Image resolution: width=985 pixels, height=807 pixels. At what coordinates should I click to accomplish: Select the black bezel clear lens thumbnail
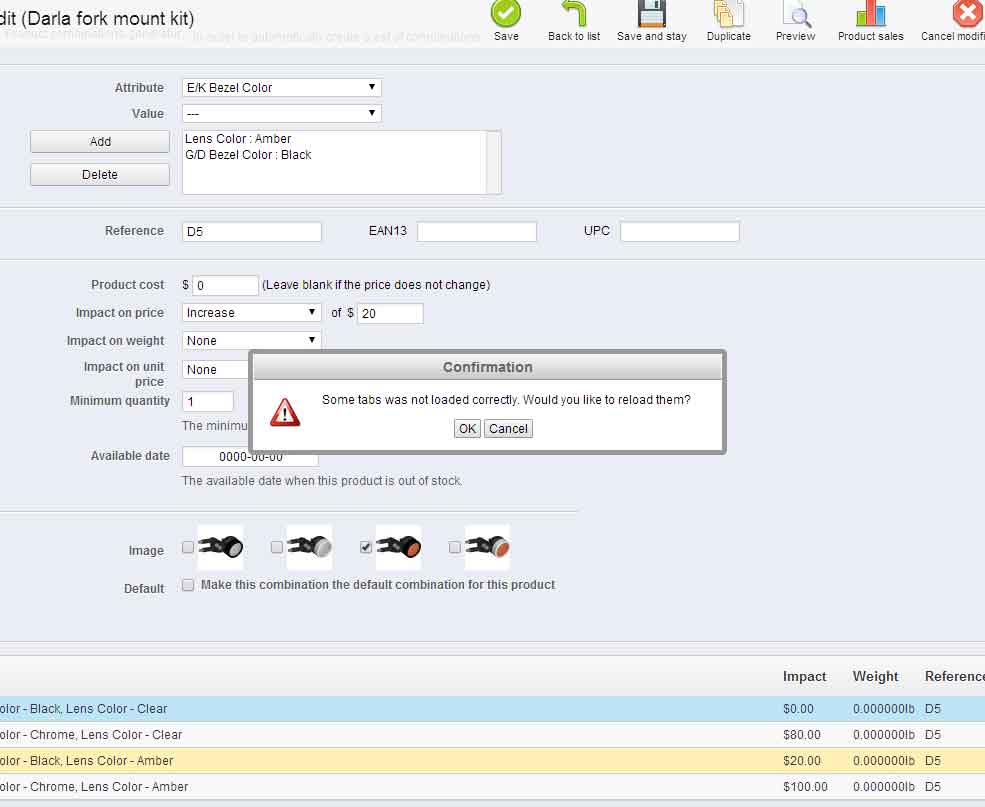221,547
